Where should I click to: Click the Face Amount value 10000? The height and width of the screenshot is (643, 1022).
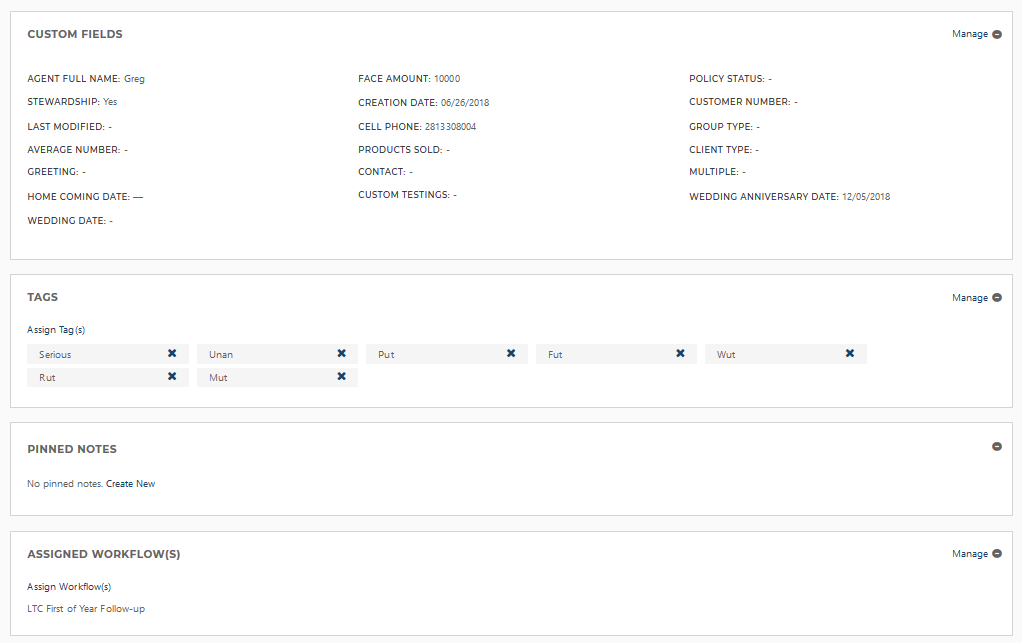447,78
